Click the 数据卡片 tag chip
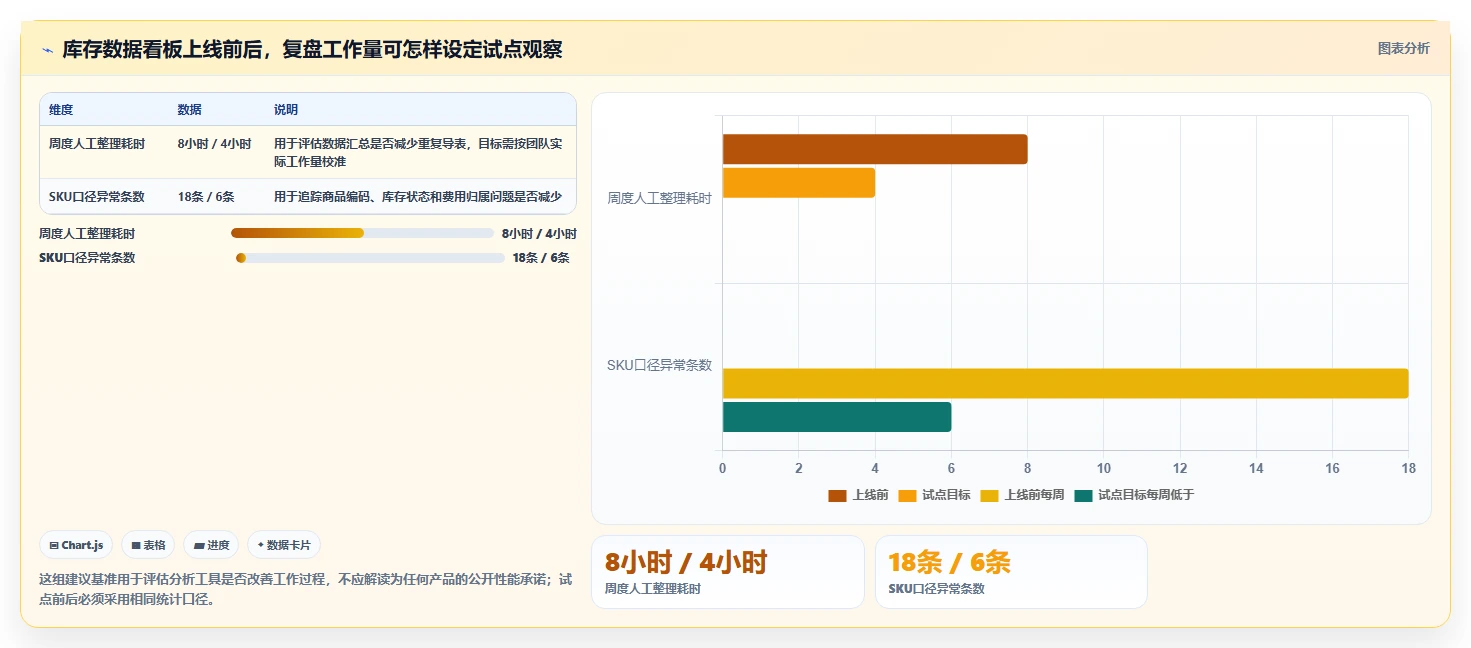Viewport: 1471px width, 648px height. (x=284, y=545)
